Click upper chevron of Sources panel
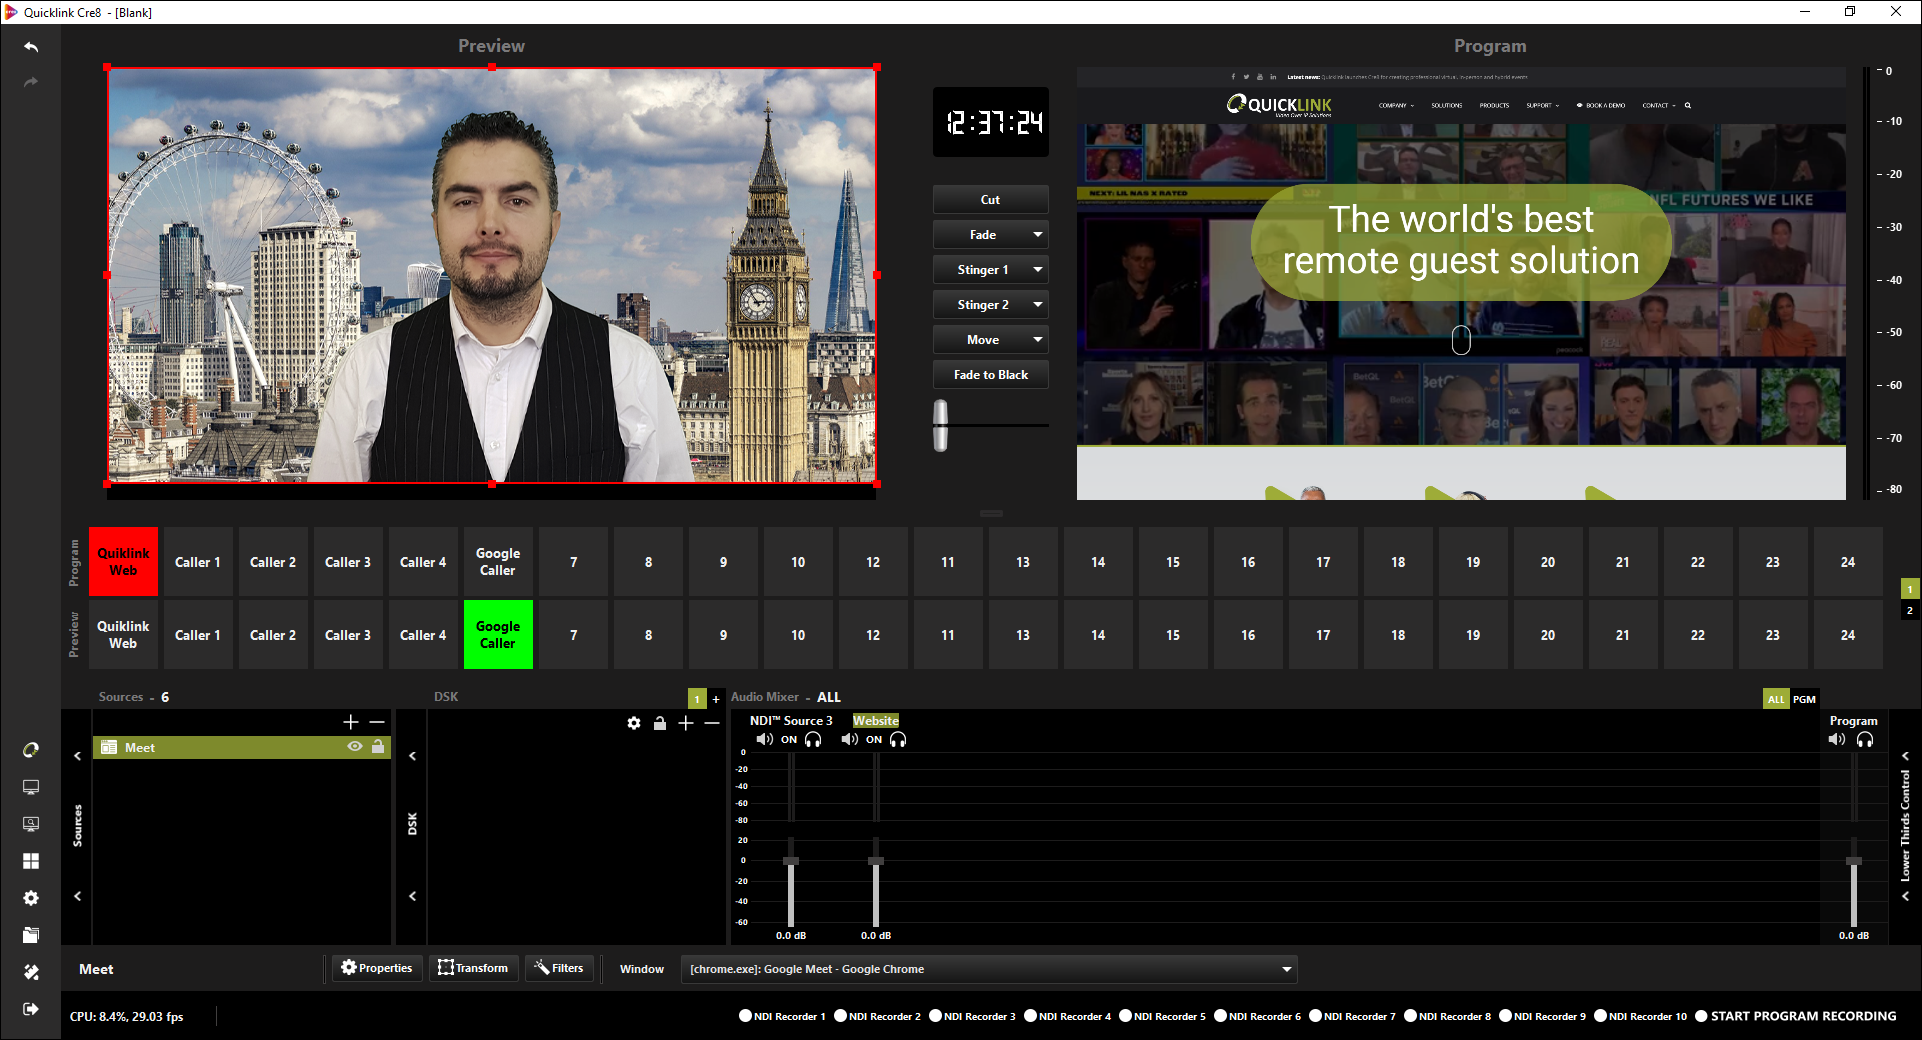The height and width of the screenshot is (1040, 1922). (77, 756)
